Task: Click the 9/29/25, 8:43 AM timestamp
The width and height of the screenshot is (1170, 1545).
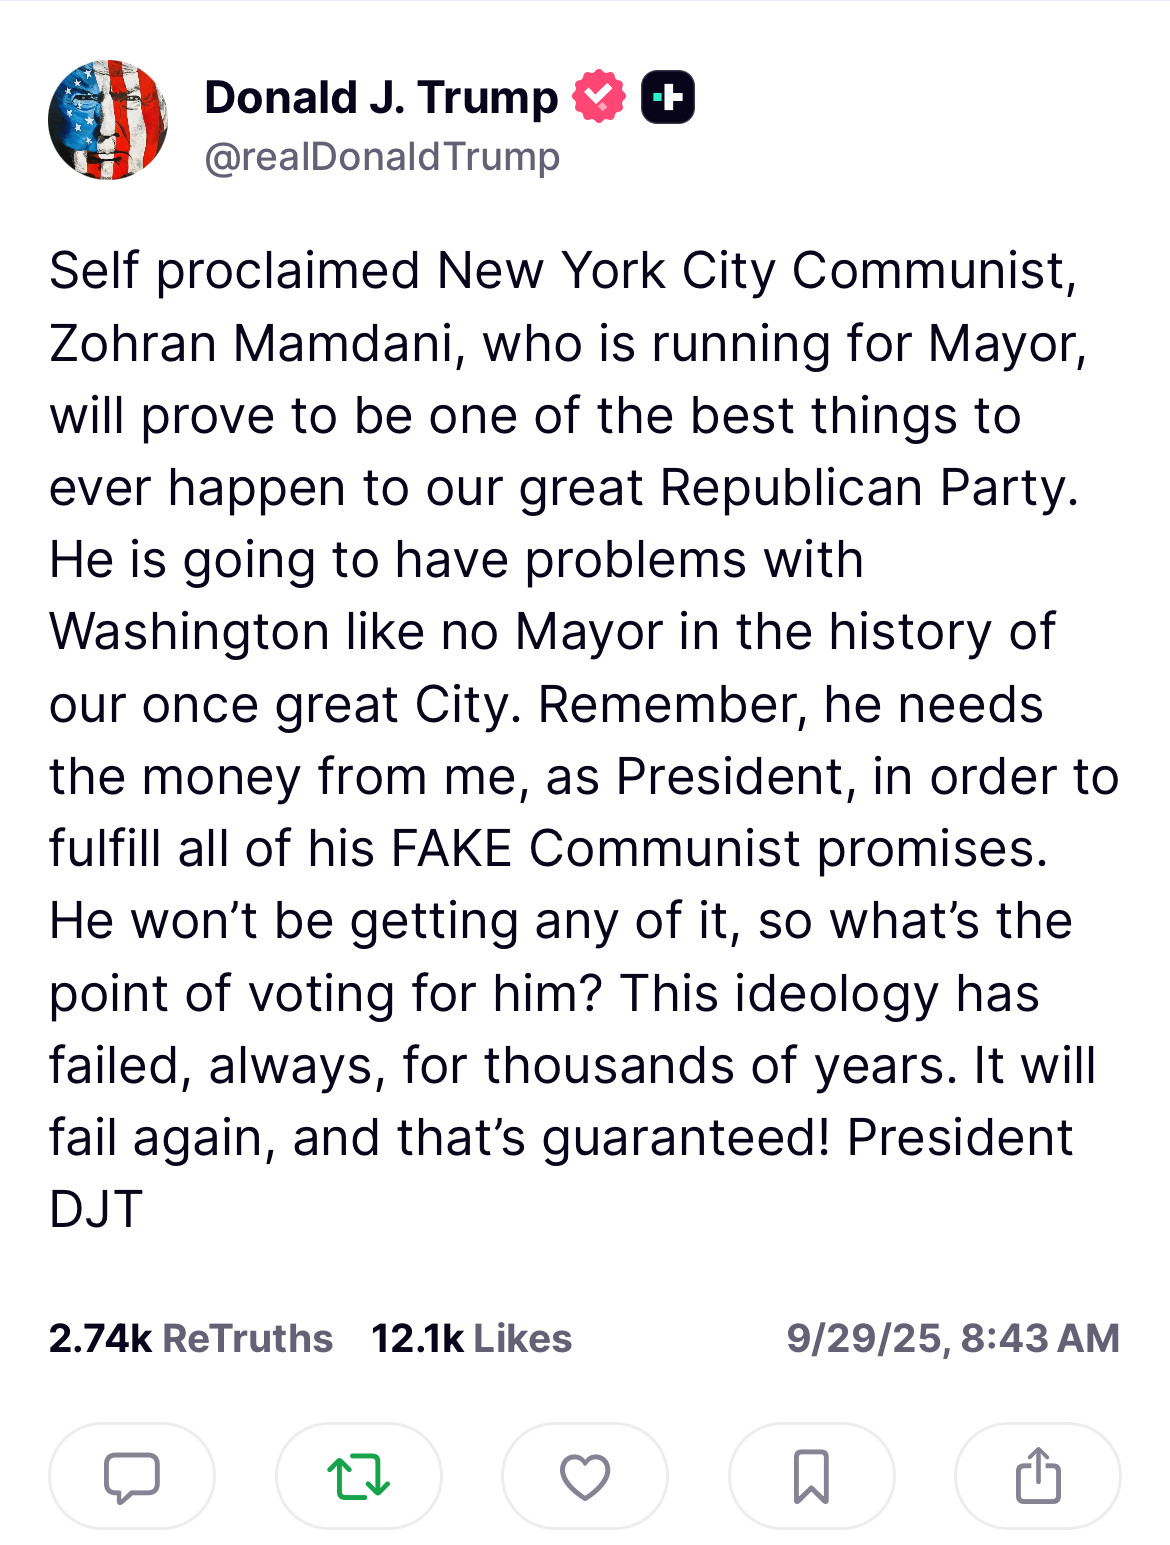Action: [952, 1338]
